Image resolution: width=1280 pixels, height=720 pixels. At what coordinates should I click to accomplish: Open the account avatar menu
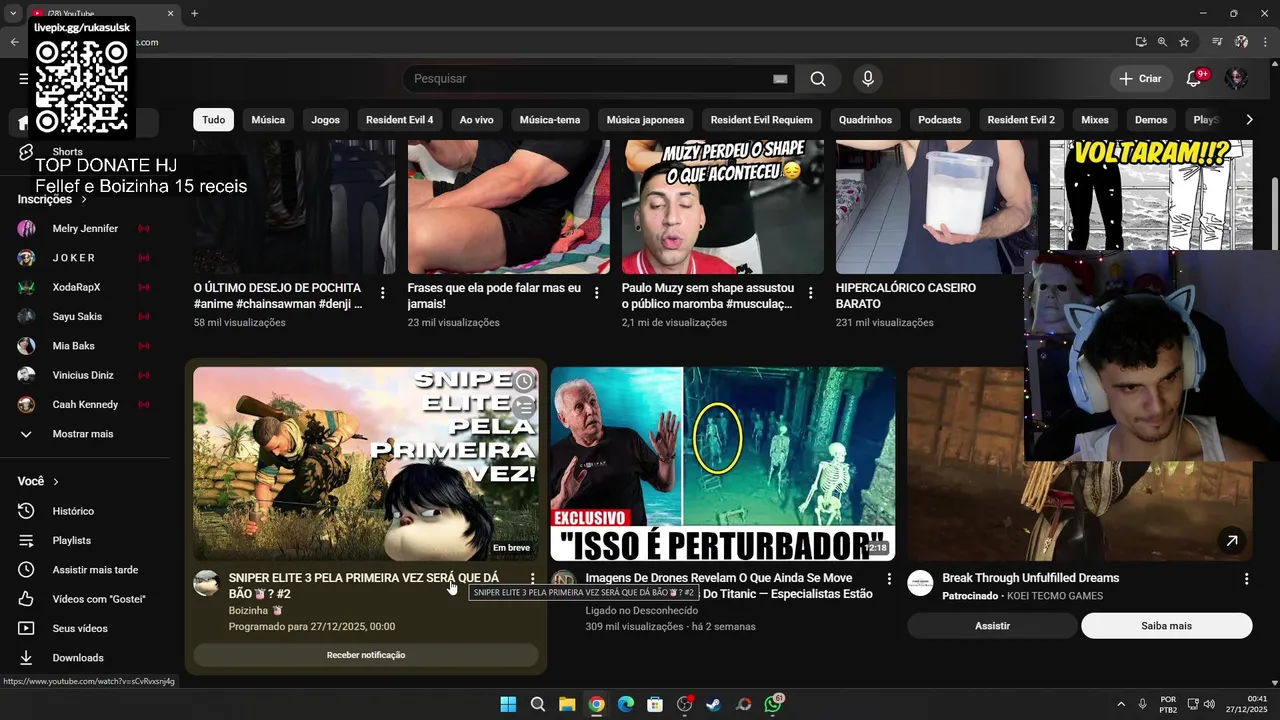1237,79
